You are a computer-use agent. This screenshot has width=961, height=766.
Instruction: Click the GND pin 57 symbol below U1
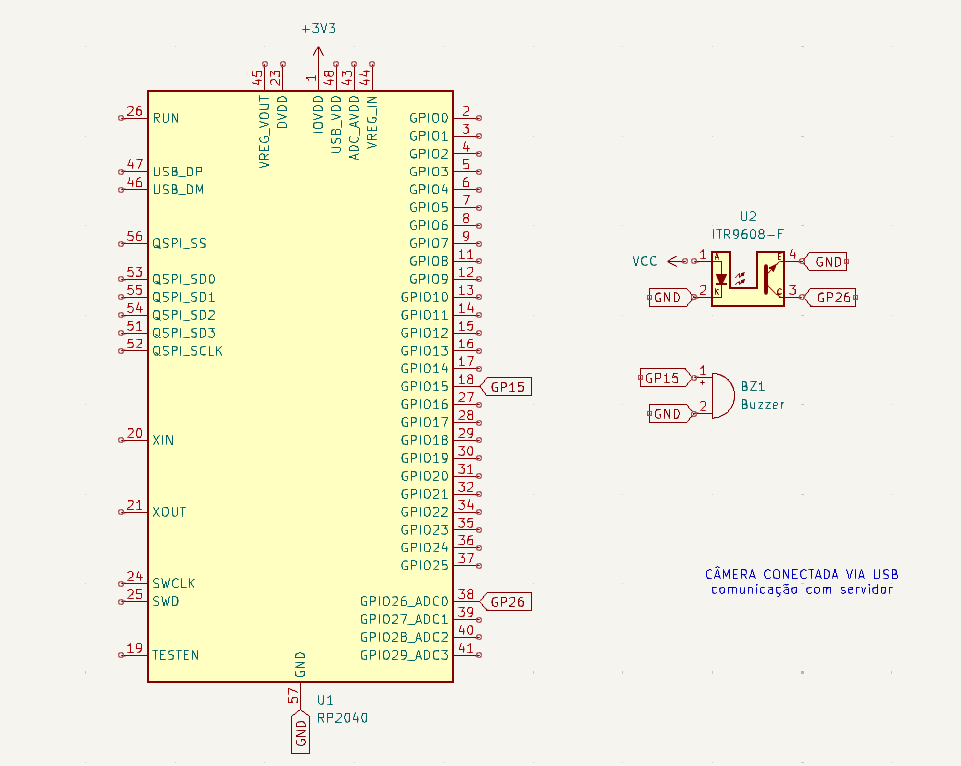click(298, 734)
